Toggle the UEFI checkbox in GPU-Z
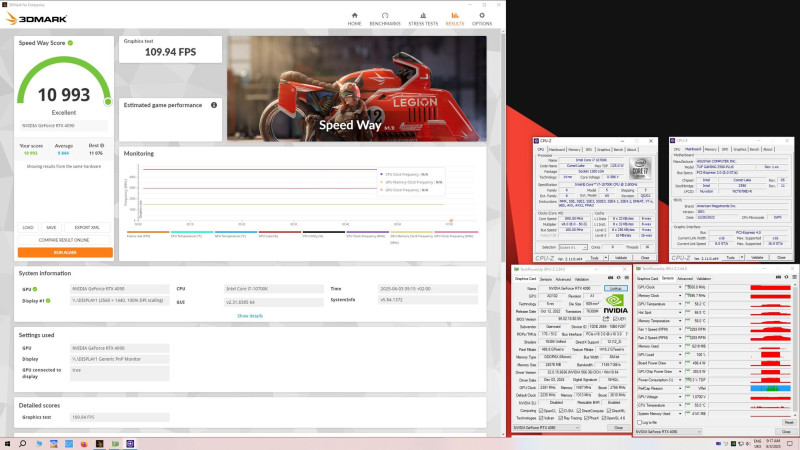The width and height of the screenshot is (800, 450). coord(615,318)
